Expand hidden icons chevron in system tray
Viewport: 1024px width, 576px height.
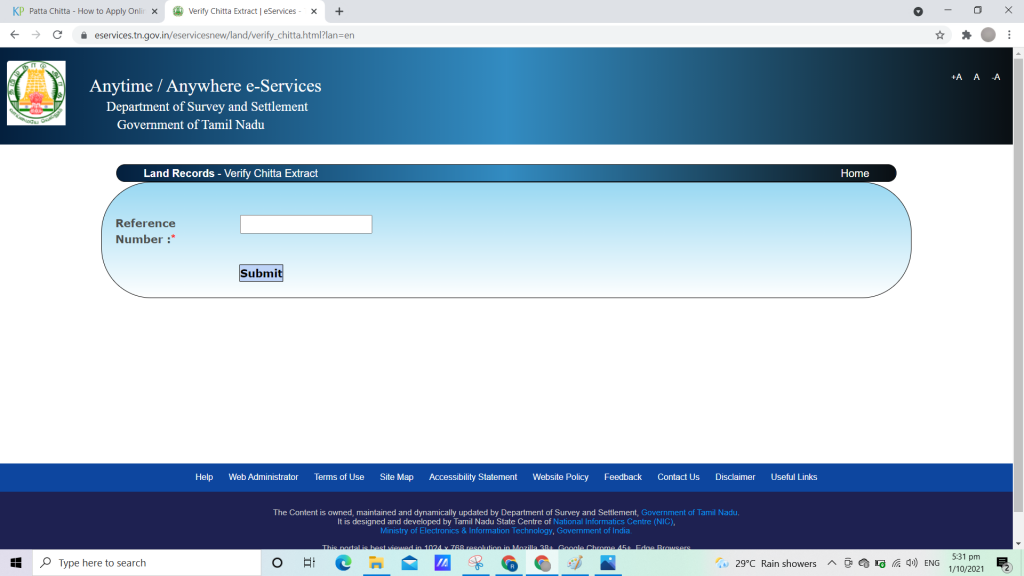(832, 562)
